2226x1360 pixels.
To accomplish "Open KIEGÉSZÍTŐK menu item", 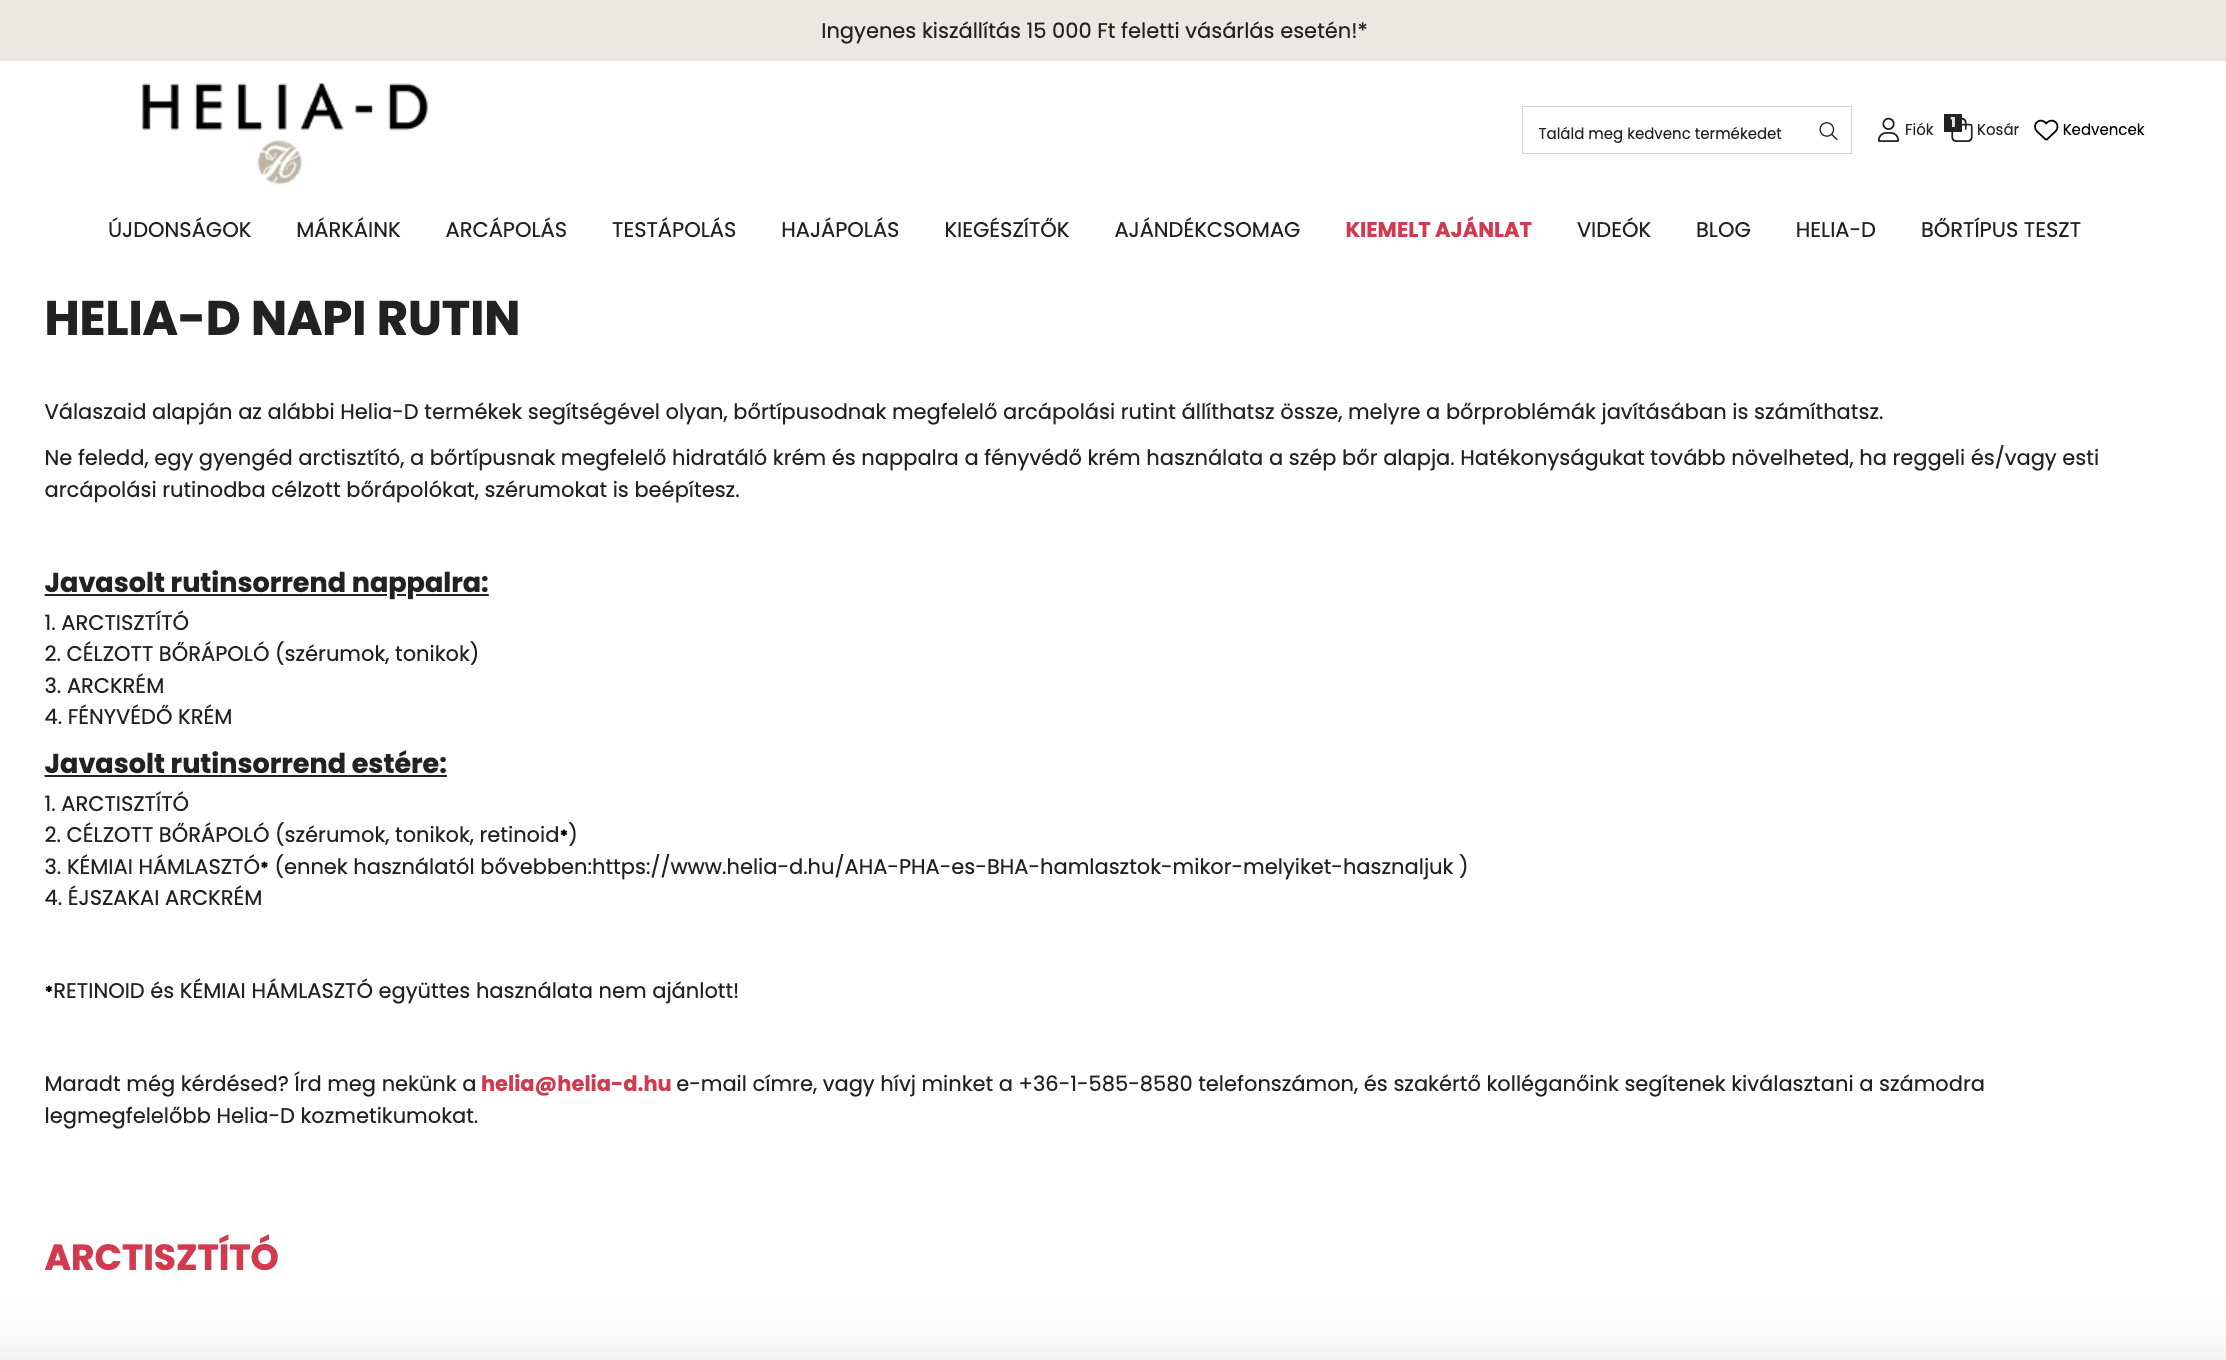I will coord(1006,230).
